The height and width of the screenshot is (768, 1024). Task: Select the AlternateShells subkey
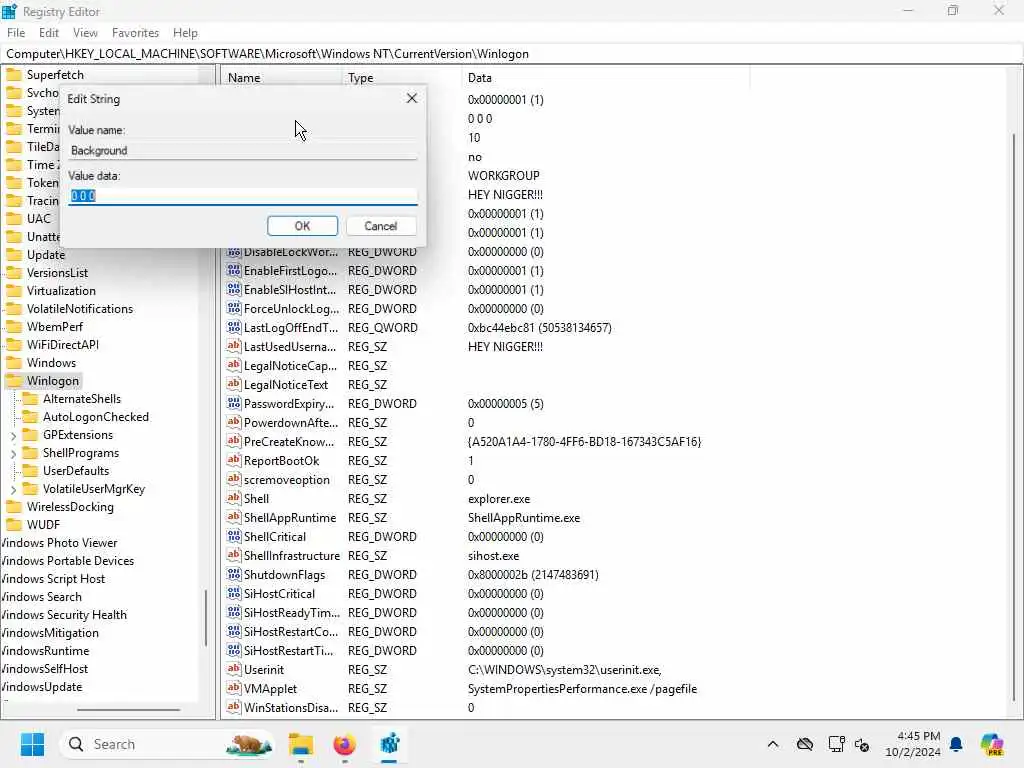pyautogui.click(x=82, y=399)
